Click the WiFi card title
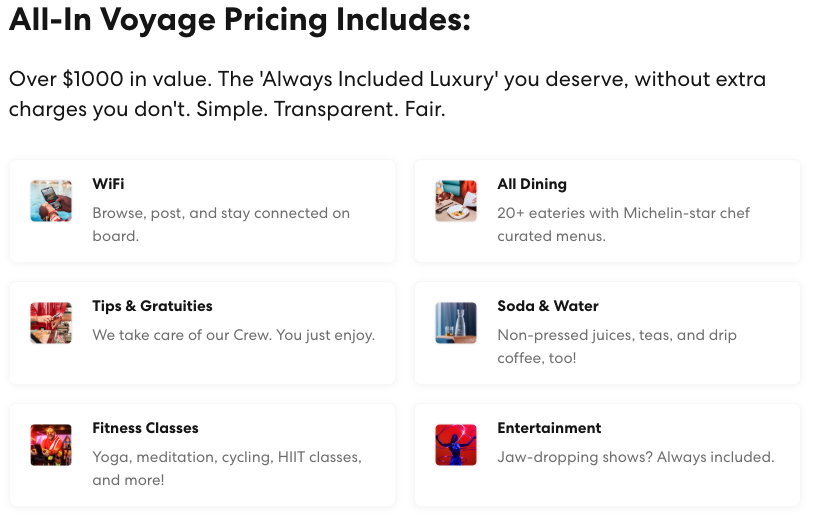Image resolution: width=813 pixels, height=515 pixels. [108, 184]
